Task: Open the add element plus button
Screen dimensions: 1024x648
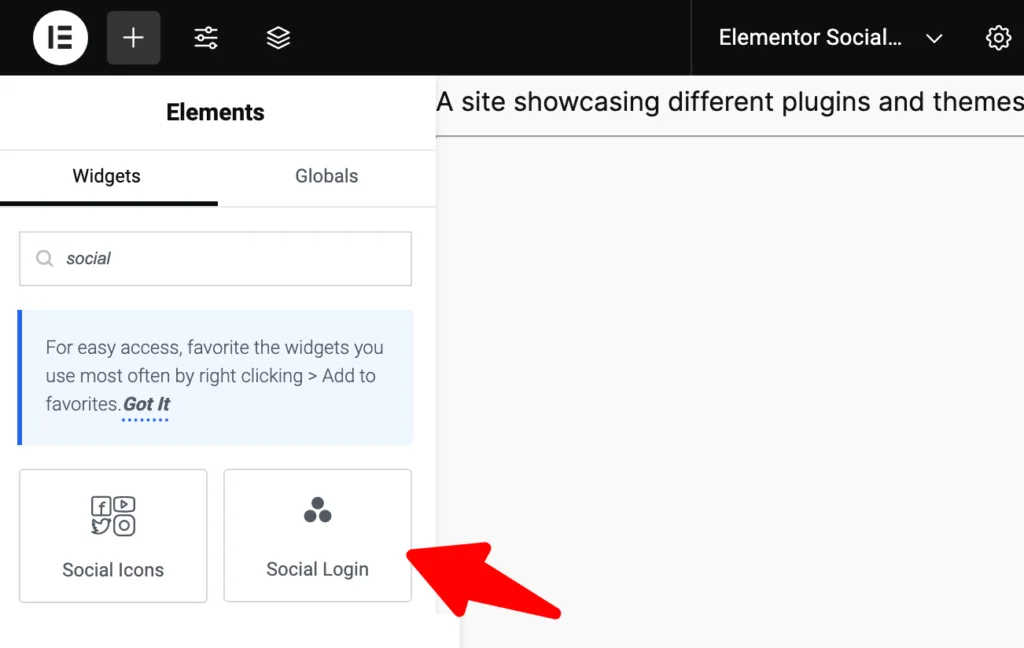Action: click(x=133, y=38)
